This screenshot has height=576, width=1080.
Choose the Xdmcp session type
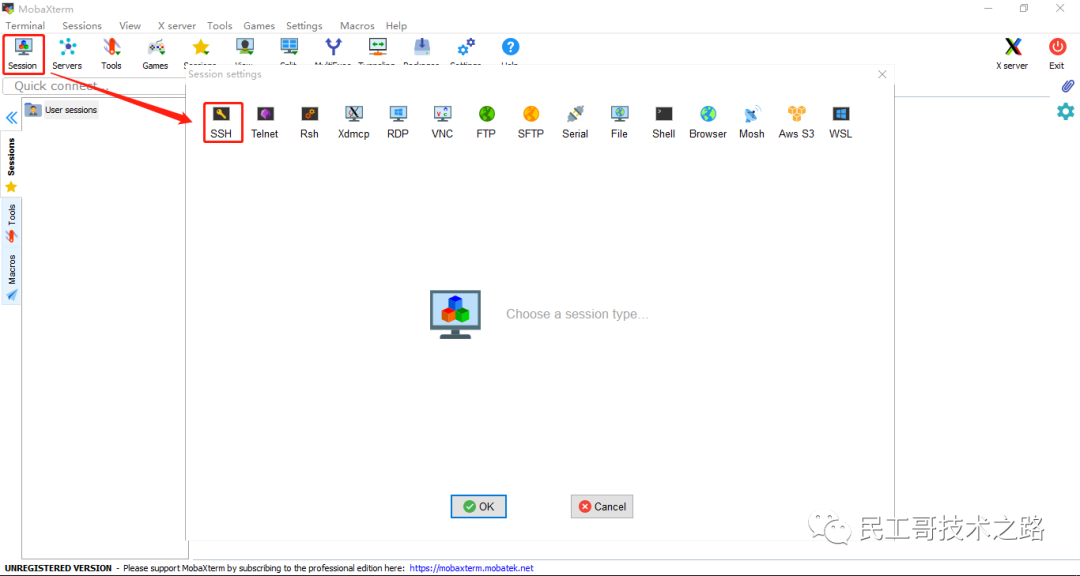pos(353,122)
